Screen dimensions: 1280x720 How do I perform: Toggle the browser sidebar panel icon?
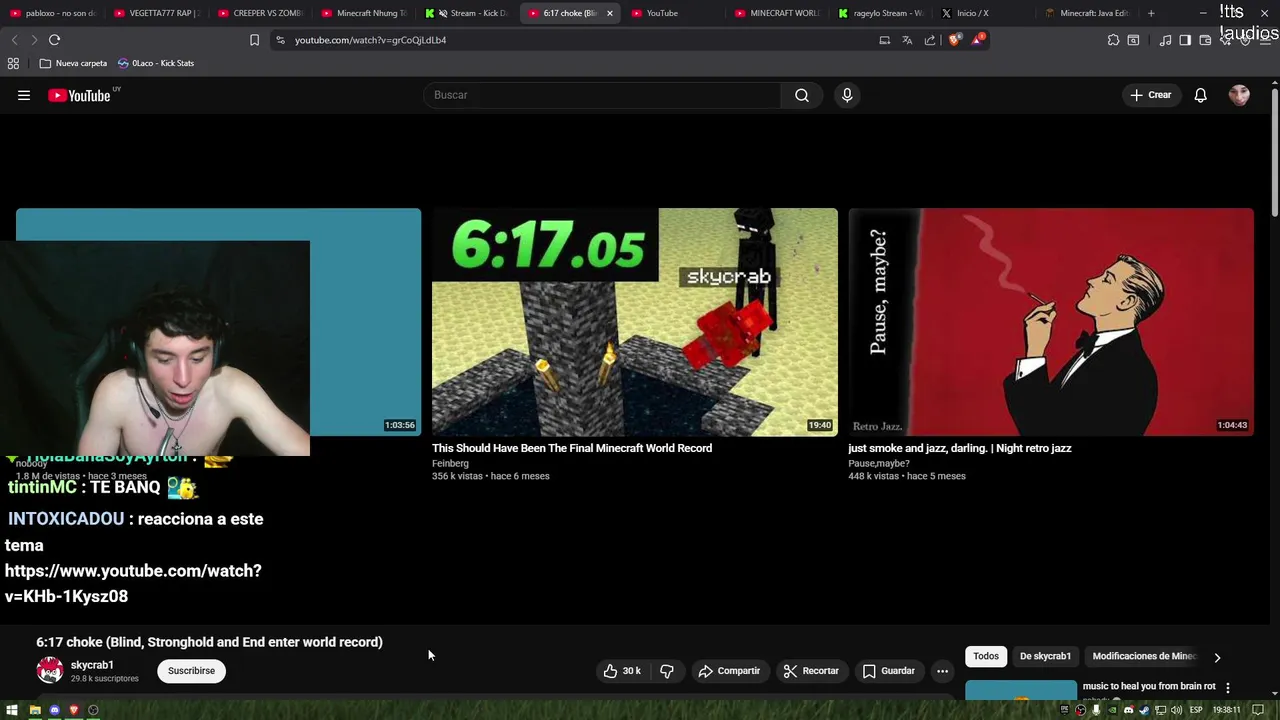1185,40
